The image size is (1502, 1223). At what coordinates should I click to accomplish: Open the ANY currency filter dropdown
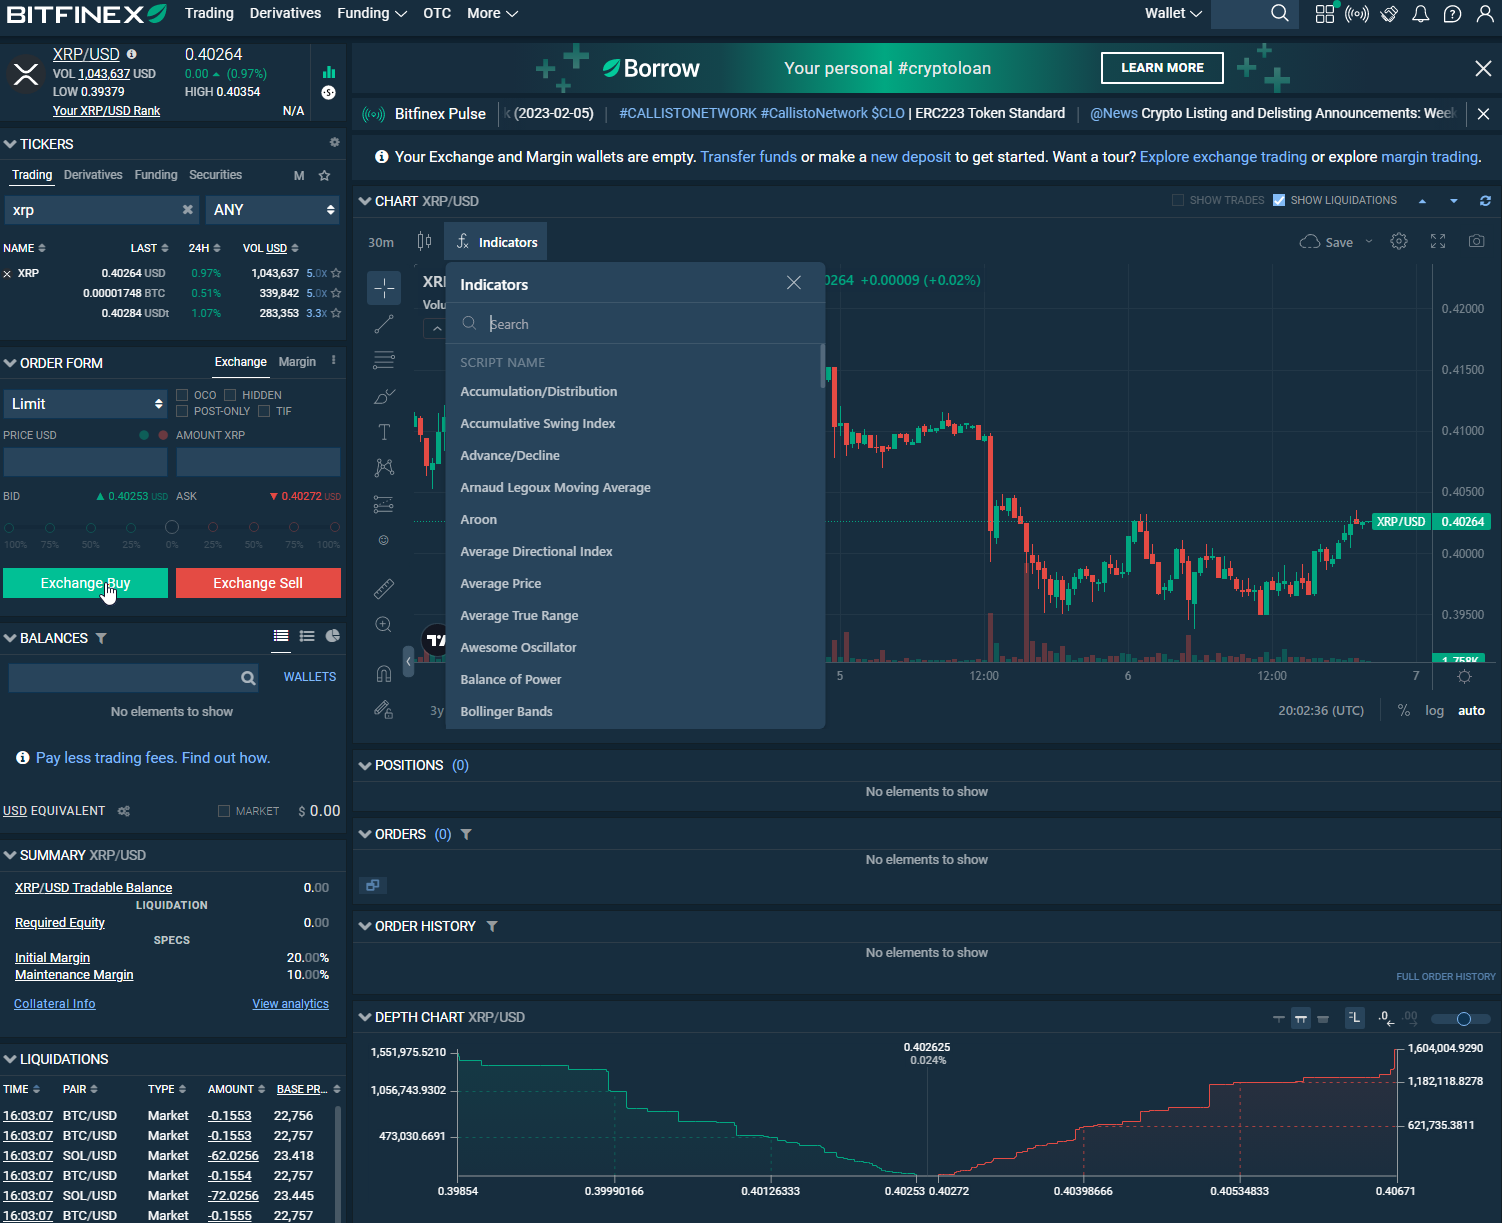click(273, 210)
